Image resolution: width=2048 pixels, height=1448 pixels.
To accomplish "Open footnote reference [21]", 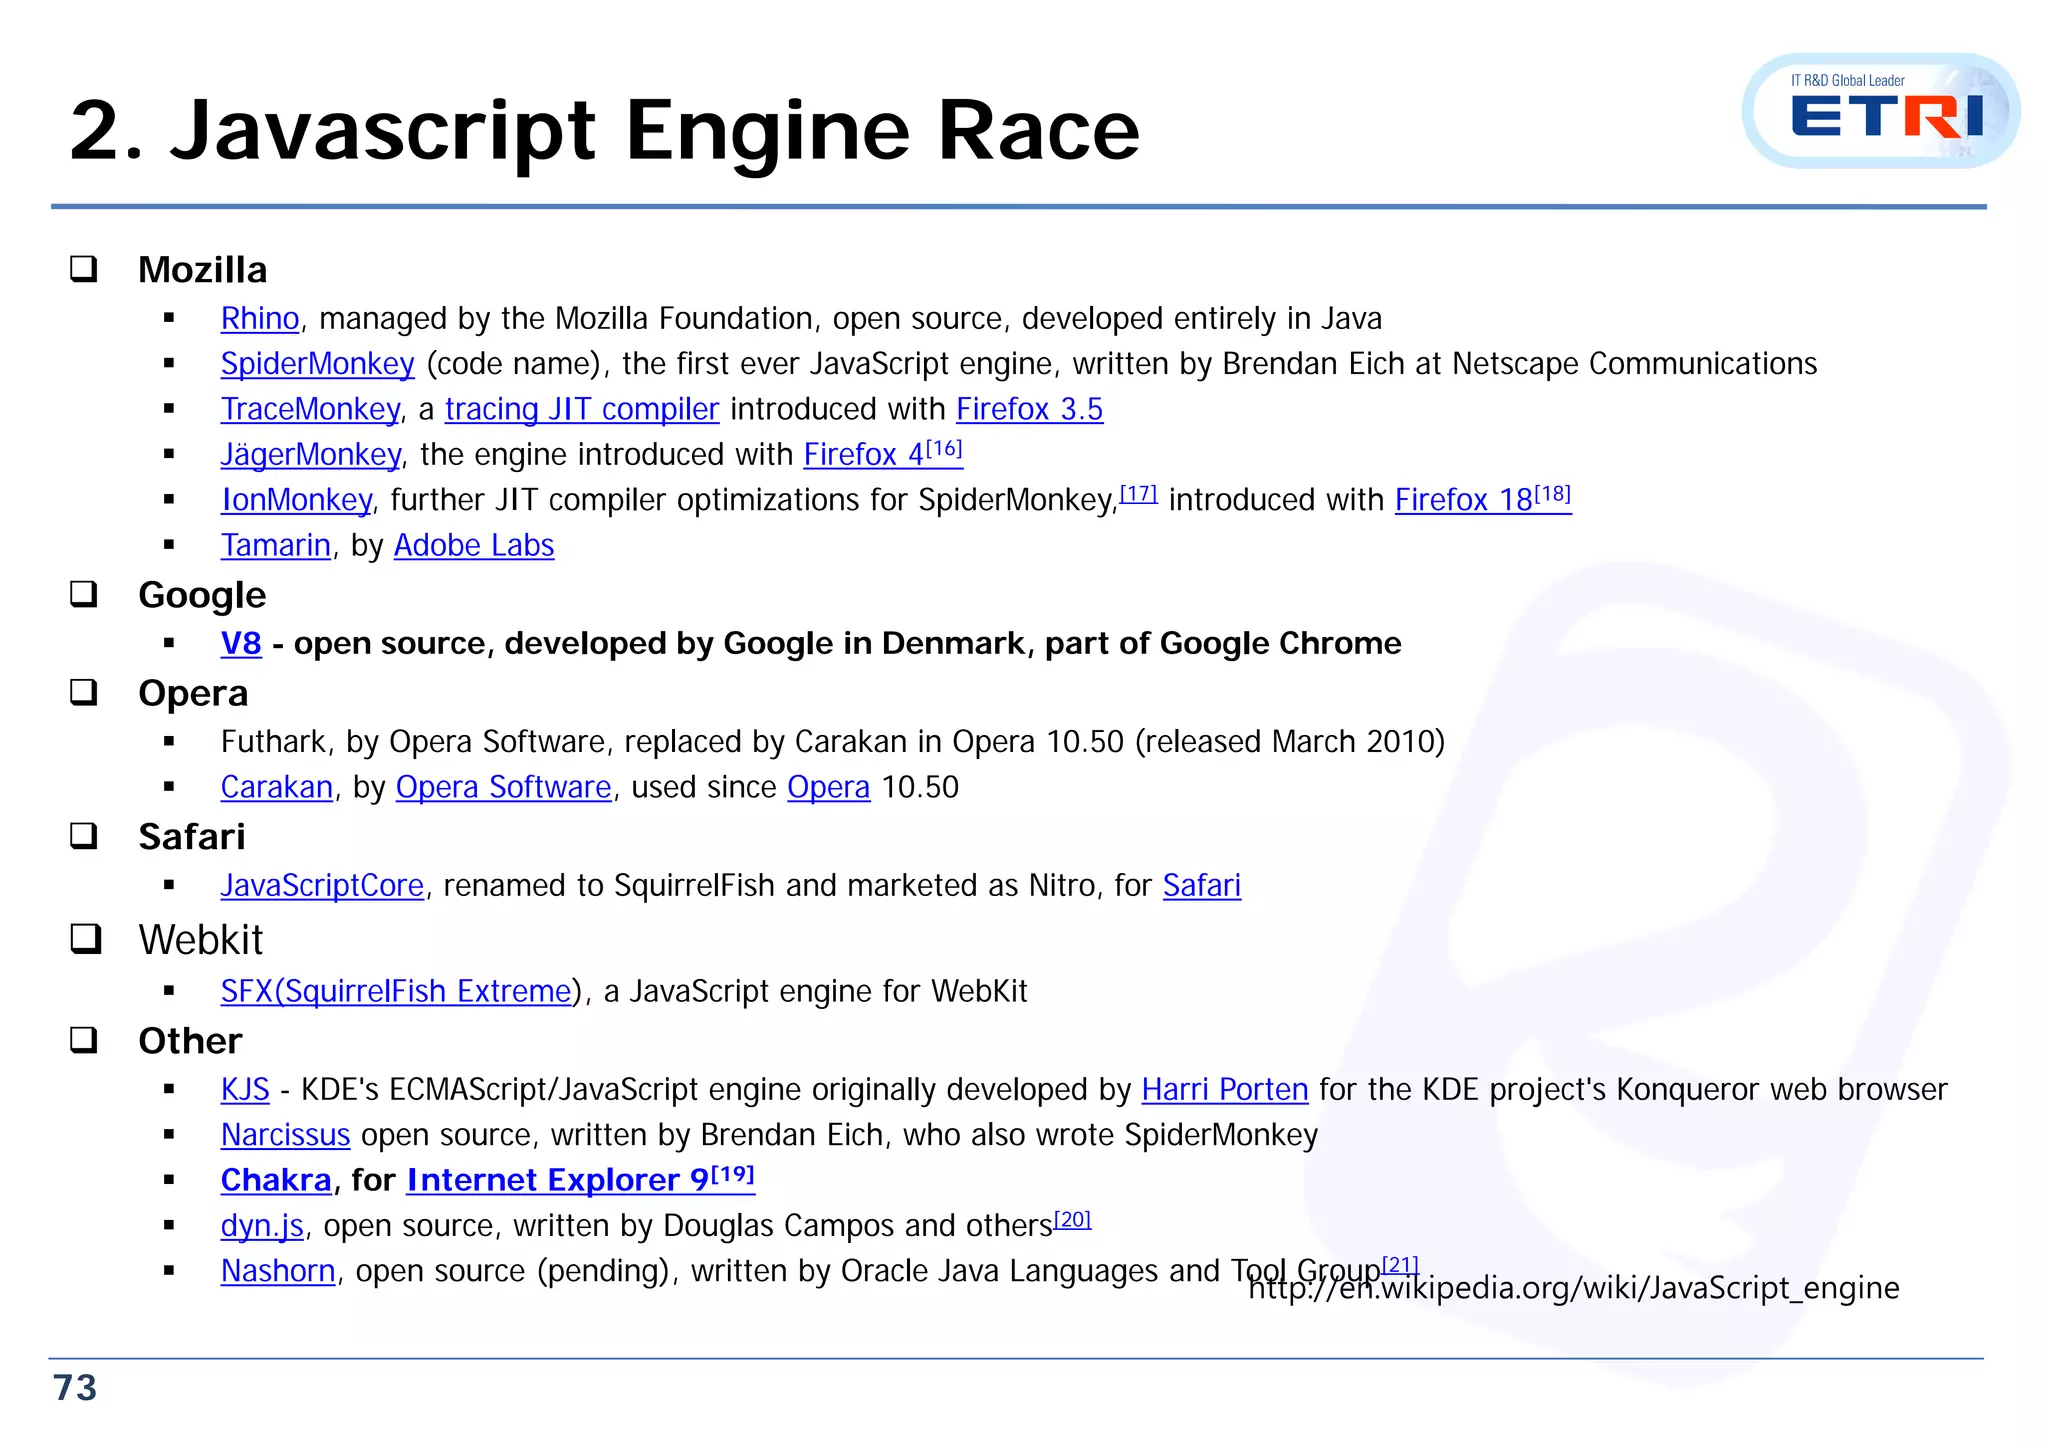I will (1400, 1264).
